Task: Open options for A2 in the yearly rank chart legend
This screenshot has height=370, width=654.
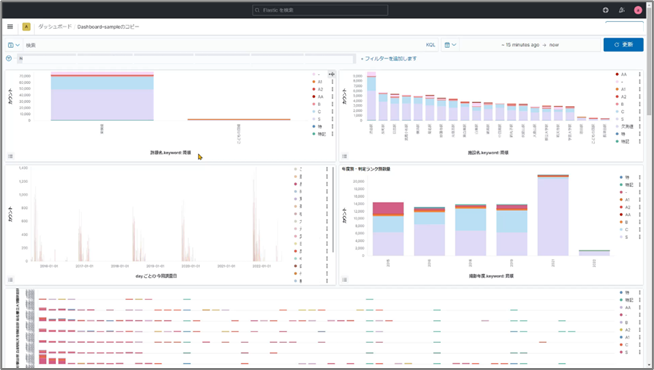Action: 639,207
